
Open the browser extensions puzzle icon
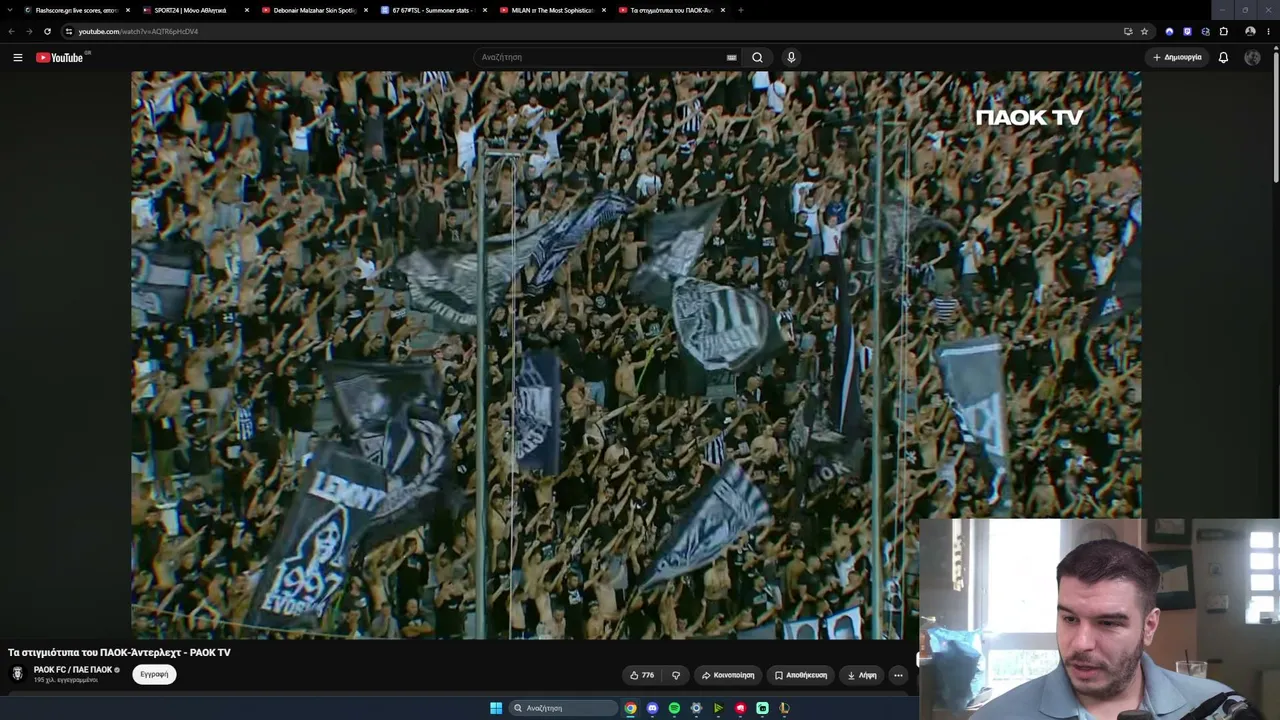point(1223,31)
